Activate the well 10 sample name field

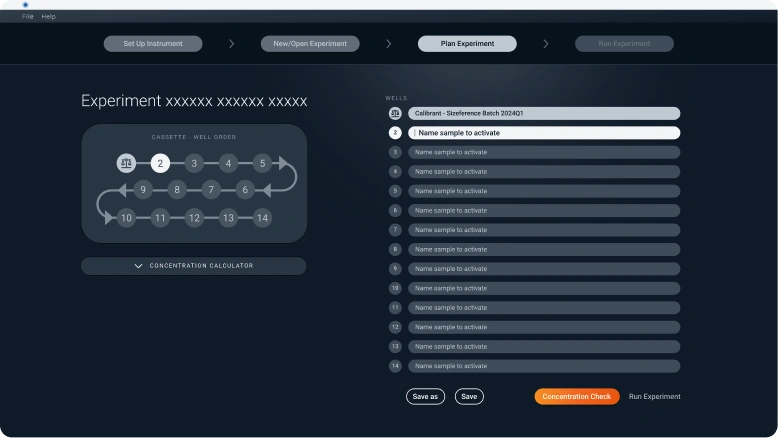[544, 288]
